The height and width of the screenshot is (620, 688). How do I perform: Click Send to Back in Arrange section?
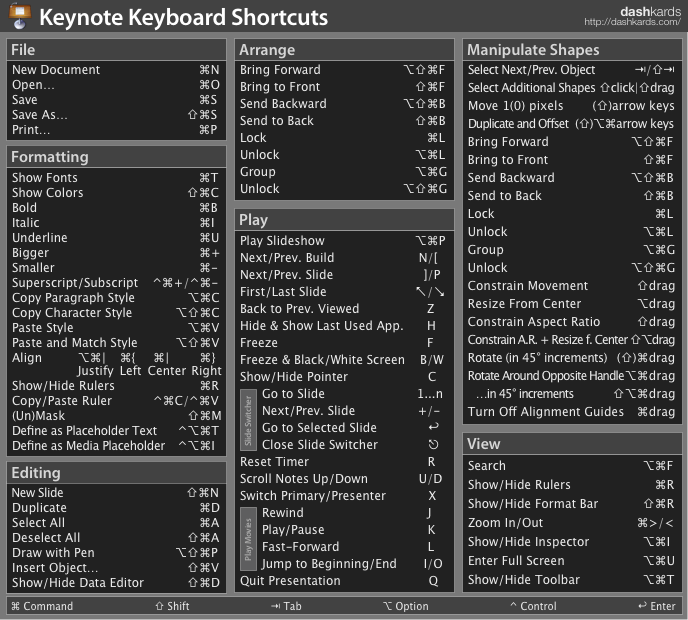coord(344,121)
